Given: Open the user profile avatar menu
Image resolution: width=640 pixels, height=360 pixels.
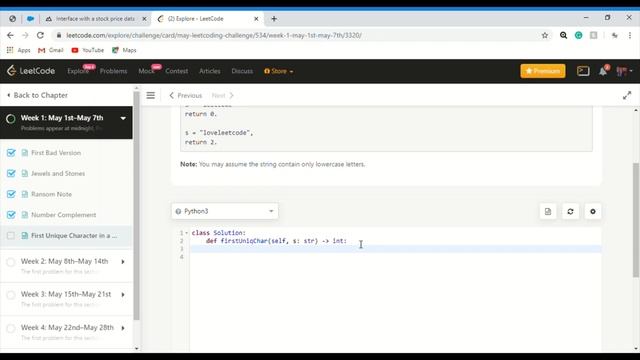Looking at the screenshot, I should click(624, 71).
